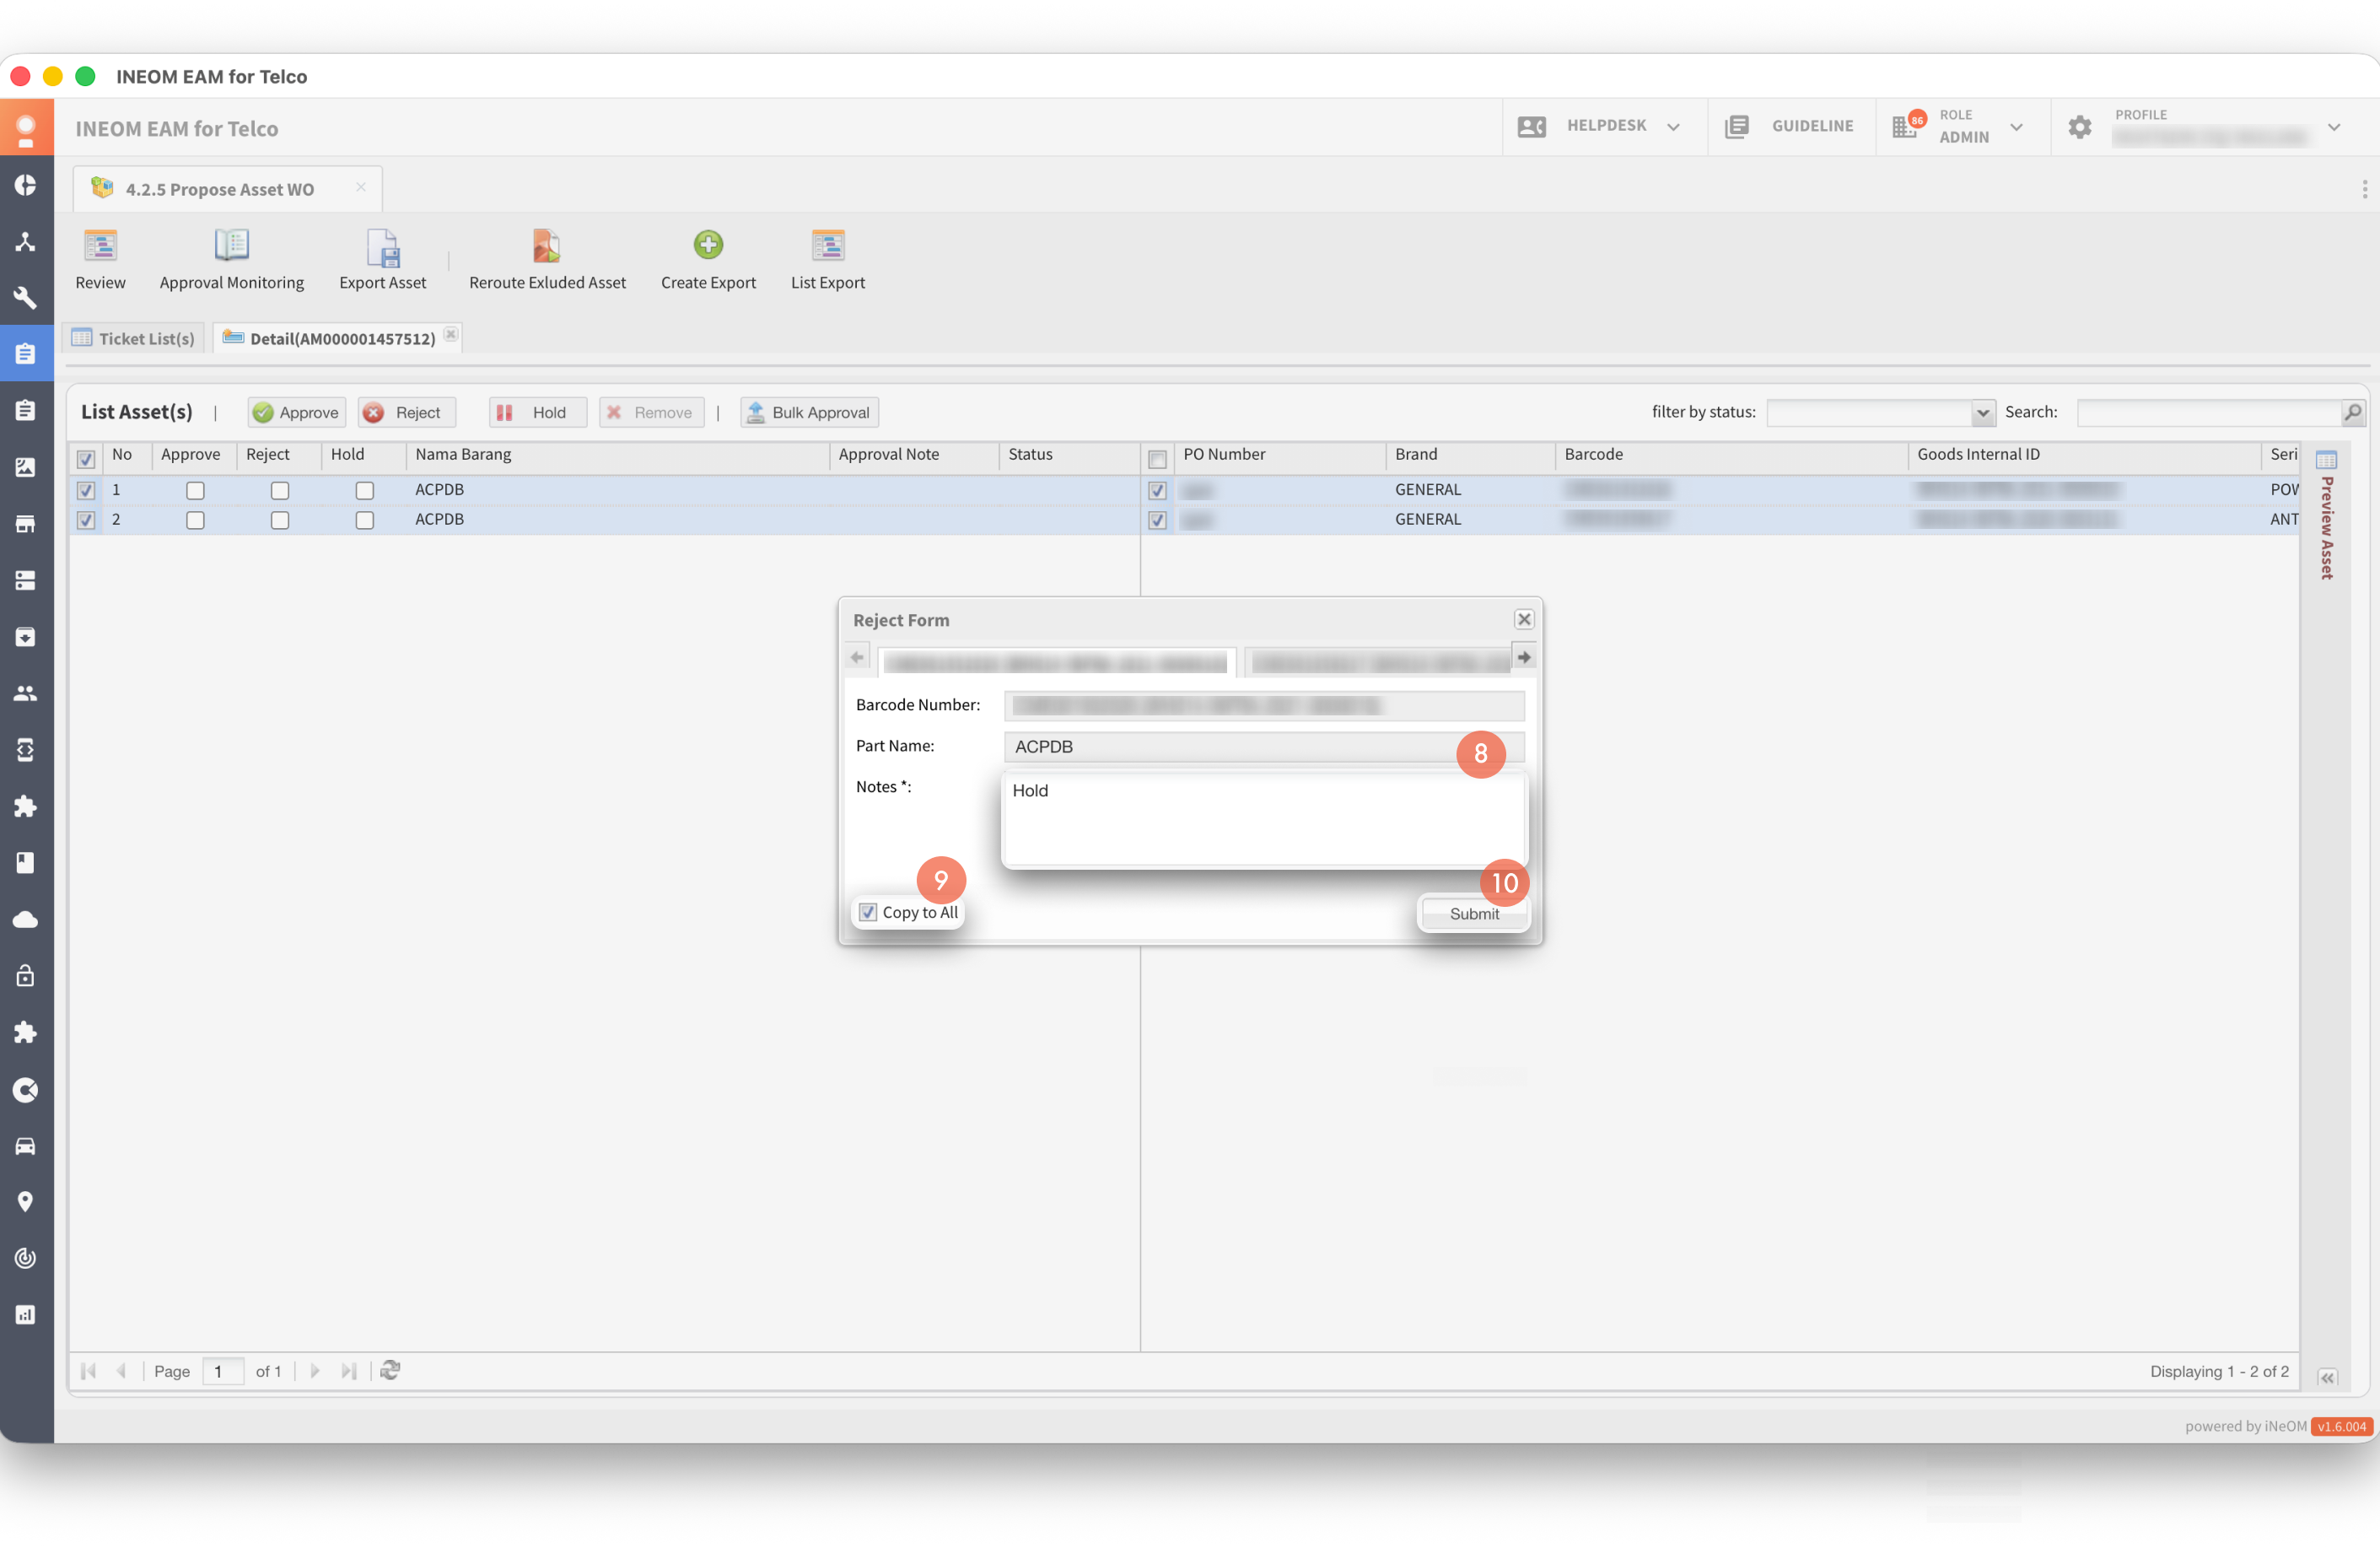Tick the Hold checkbox for row 2
The image size is (2380, 1548).
click(x=365, y=520)
